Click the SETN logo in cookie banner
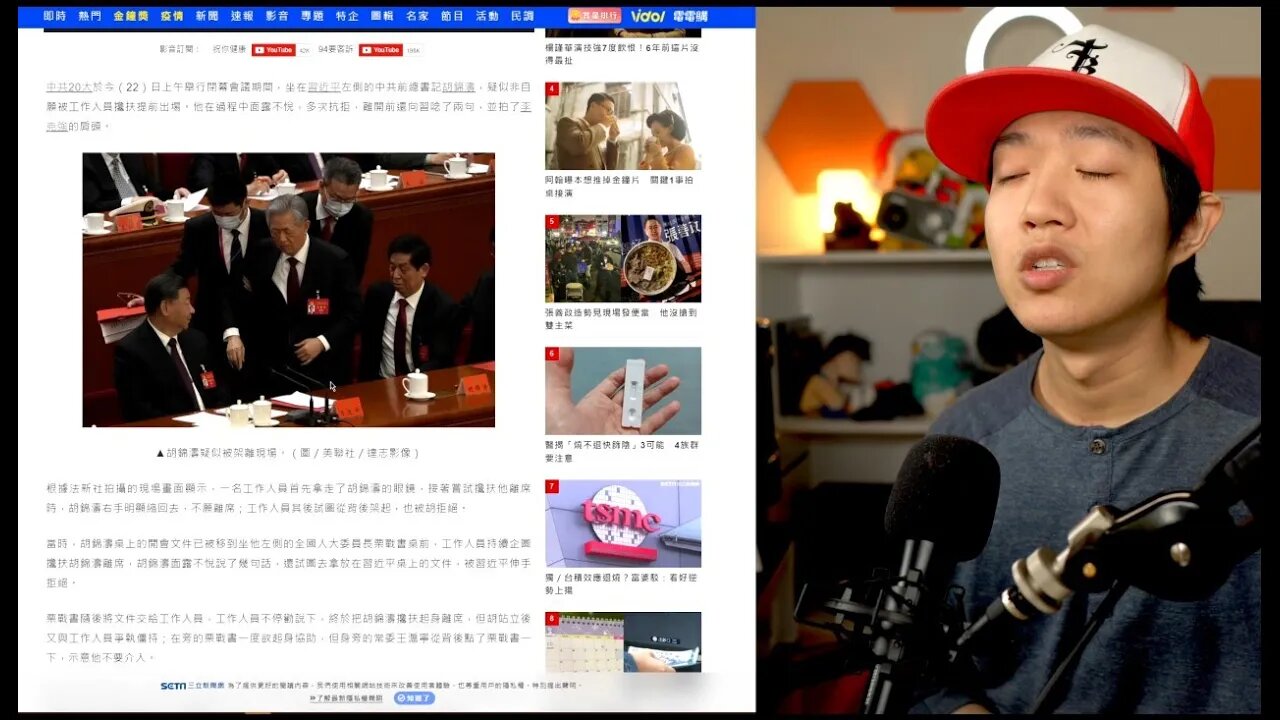 pyautogui.click(x=173, y=686)
